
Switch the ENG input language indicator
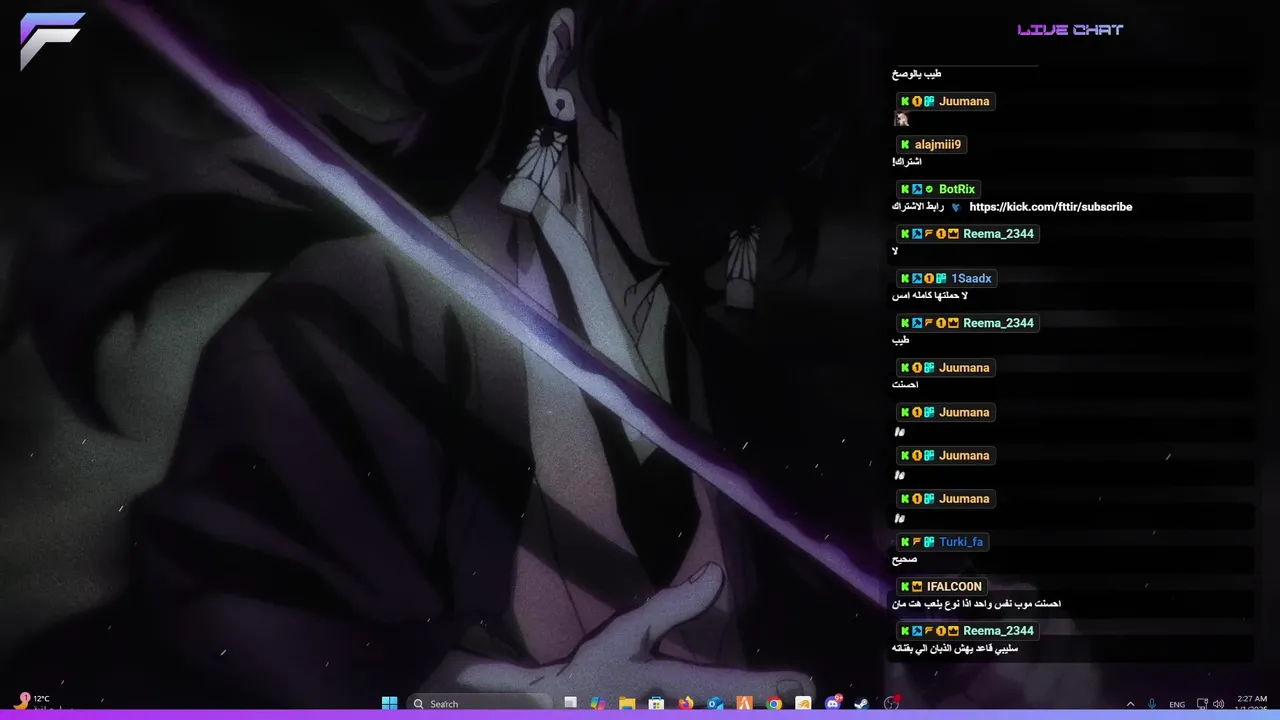tap(1177, 704)
